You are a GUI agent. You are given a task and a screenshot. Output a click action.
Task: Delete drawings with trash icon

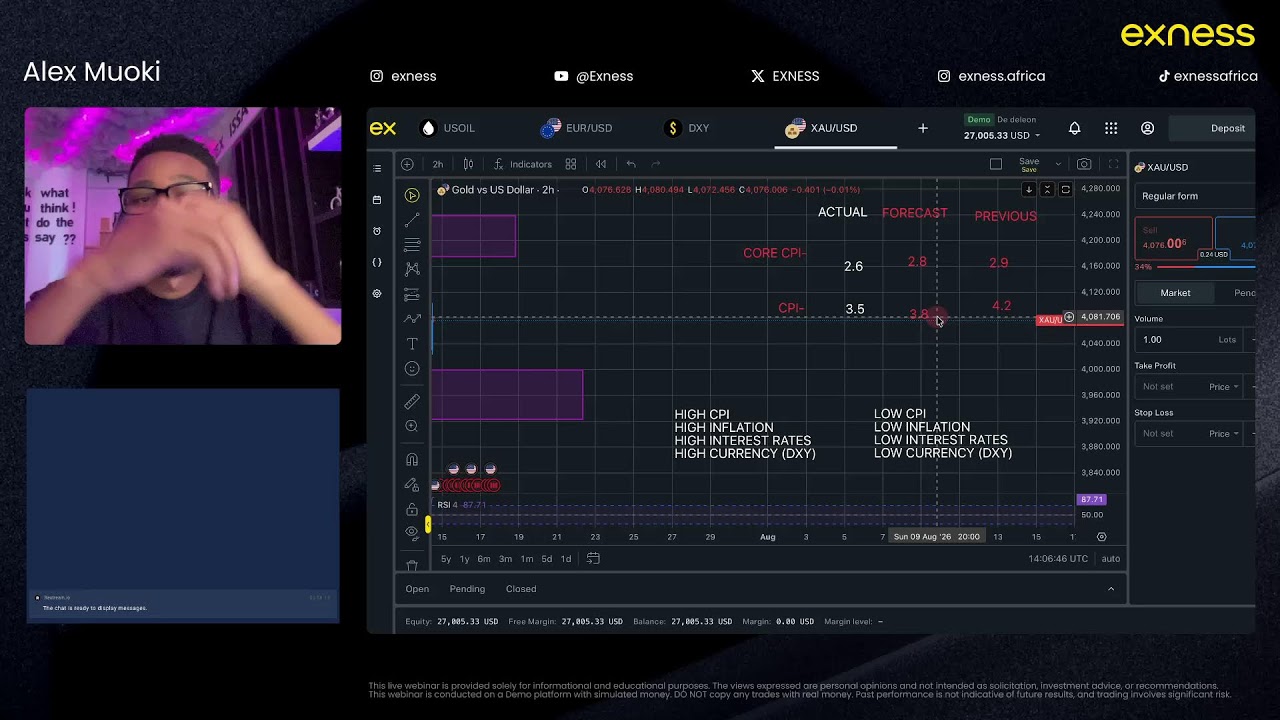coord(412,565)
